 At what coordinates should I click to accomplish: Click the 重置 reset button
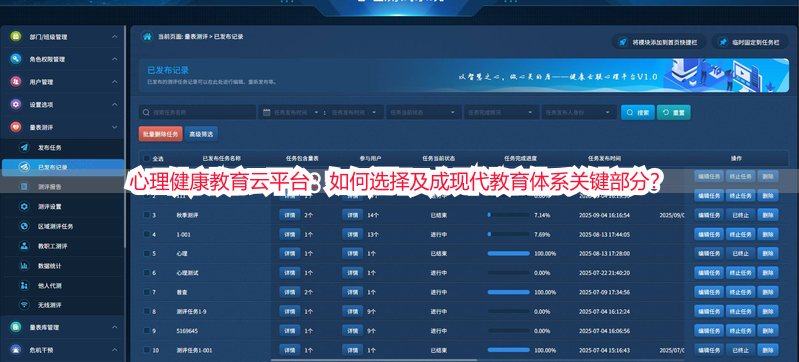(674, 112)
